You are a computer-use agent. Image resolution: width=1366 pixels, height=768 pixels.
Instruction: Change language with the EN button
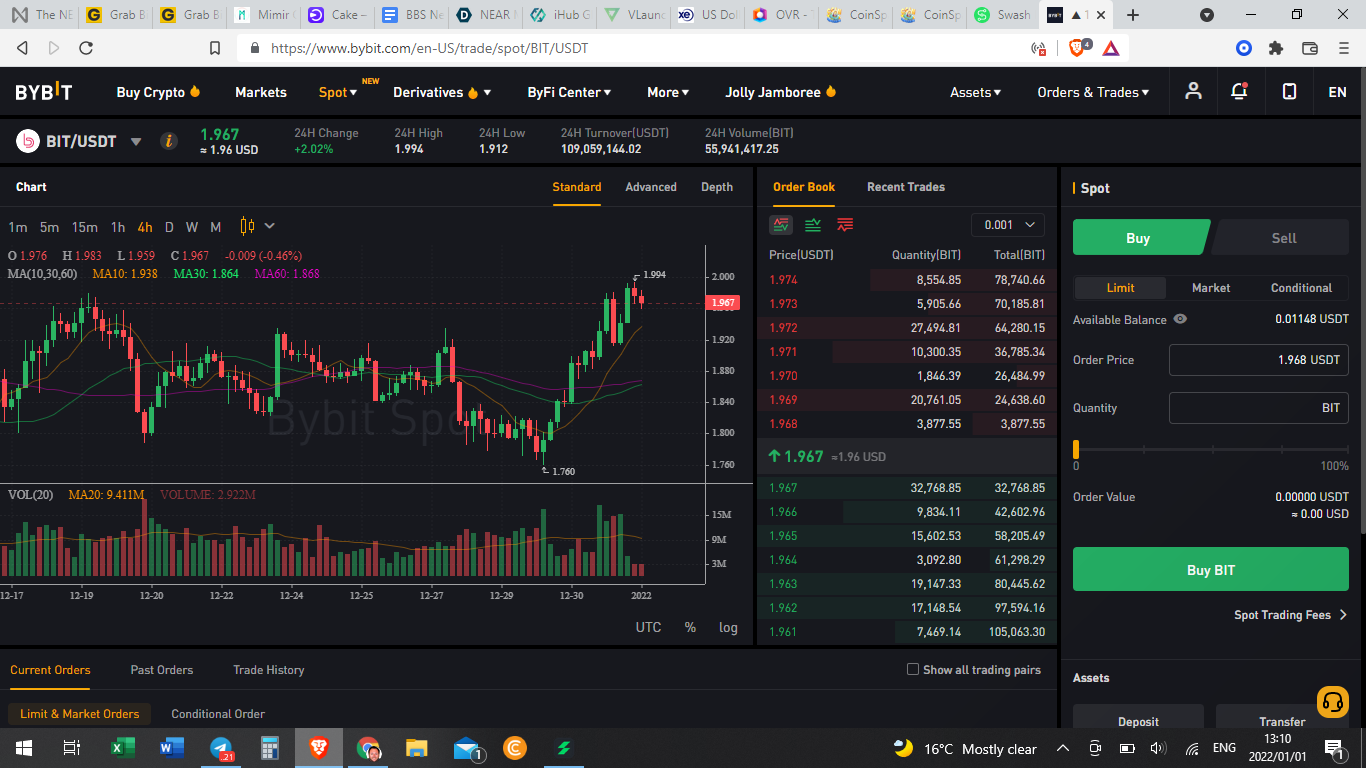pyautogui.click(x=1337, y=92)
